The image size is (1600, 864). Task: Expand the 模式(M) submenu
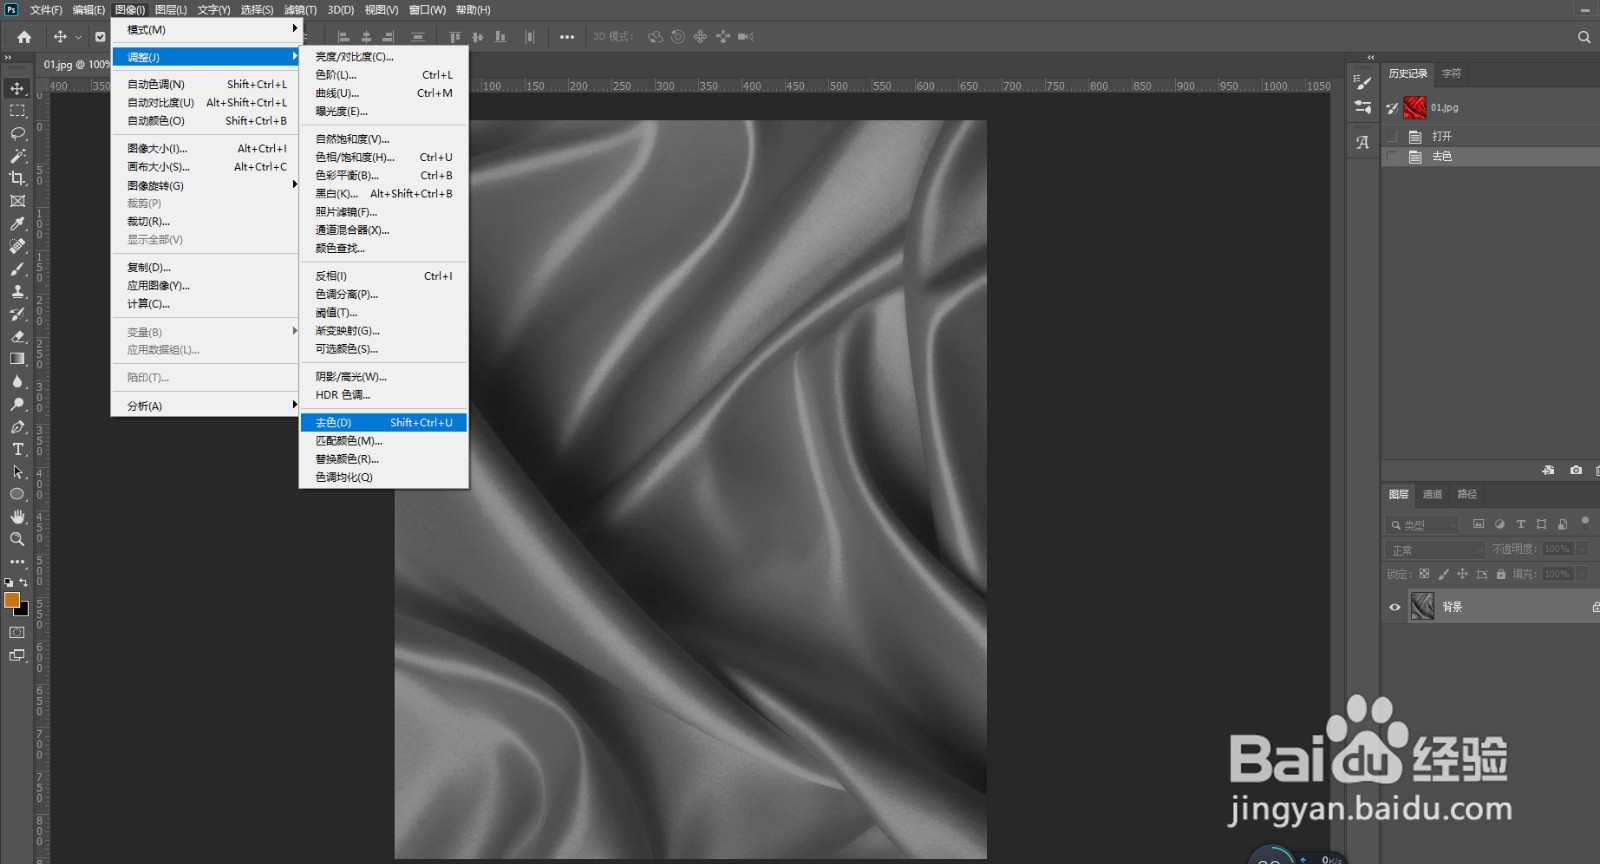(205, 30)
